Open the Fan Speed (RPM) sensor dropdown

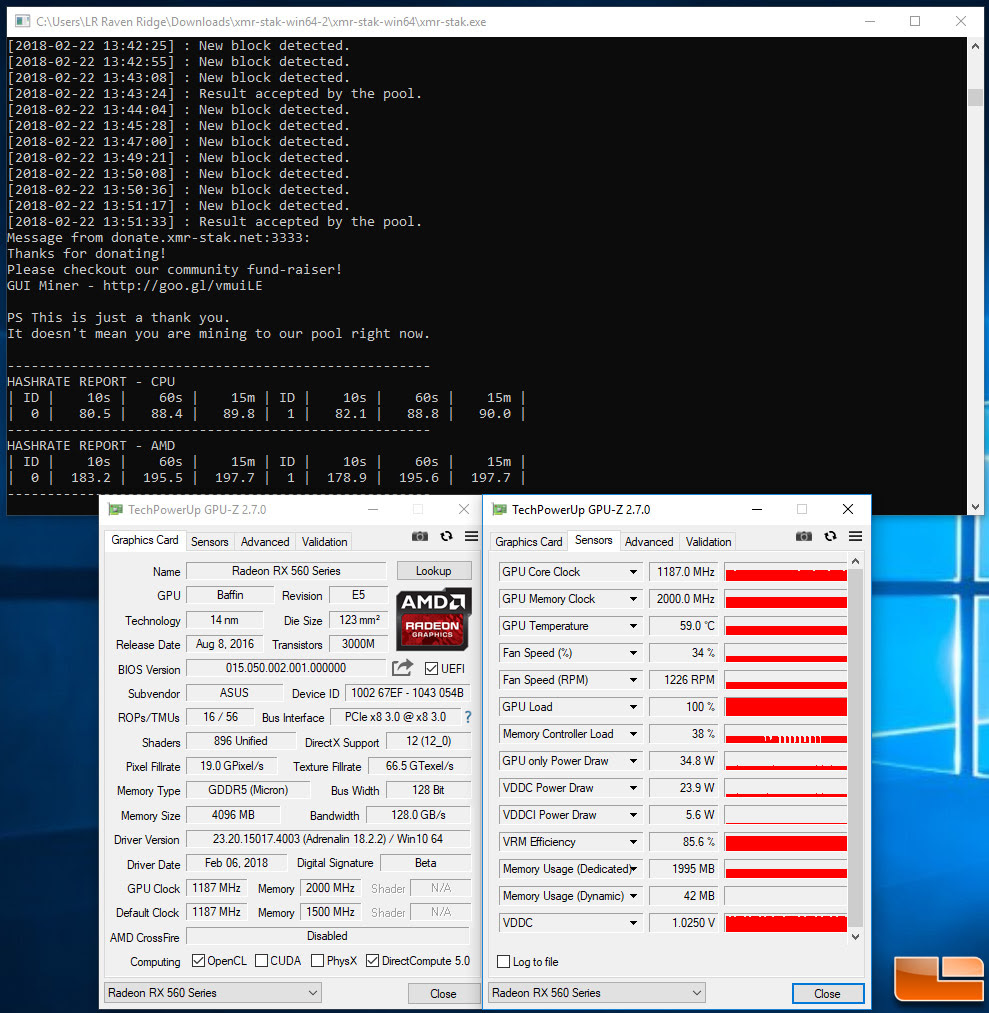pyautogui.click(x=634, y=680)
